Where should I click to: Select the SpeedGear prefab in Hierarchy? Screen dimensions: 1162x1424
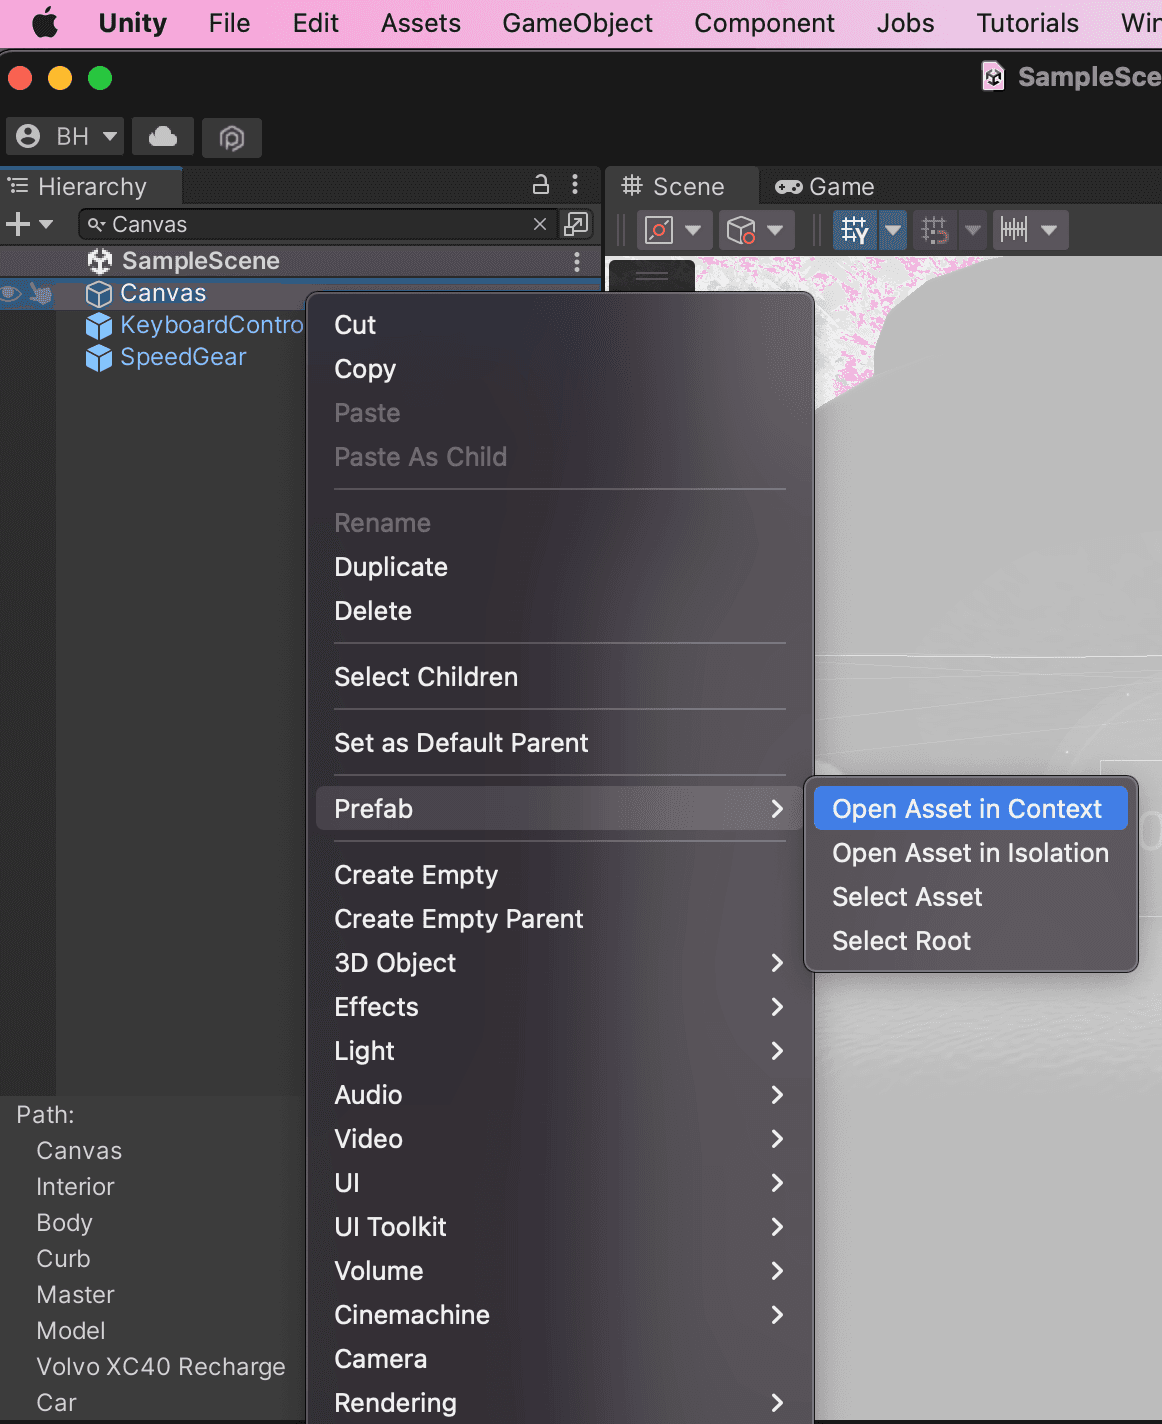(166, 357)
